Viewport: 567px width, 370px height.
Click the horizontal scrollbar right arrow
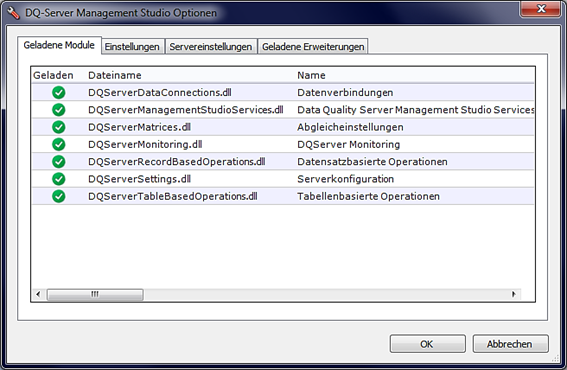[513, 294]
